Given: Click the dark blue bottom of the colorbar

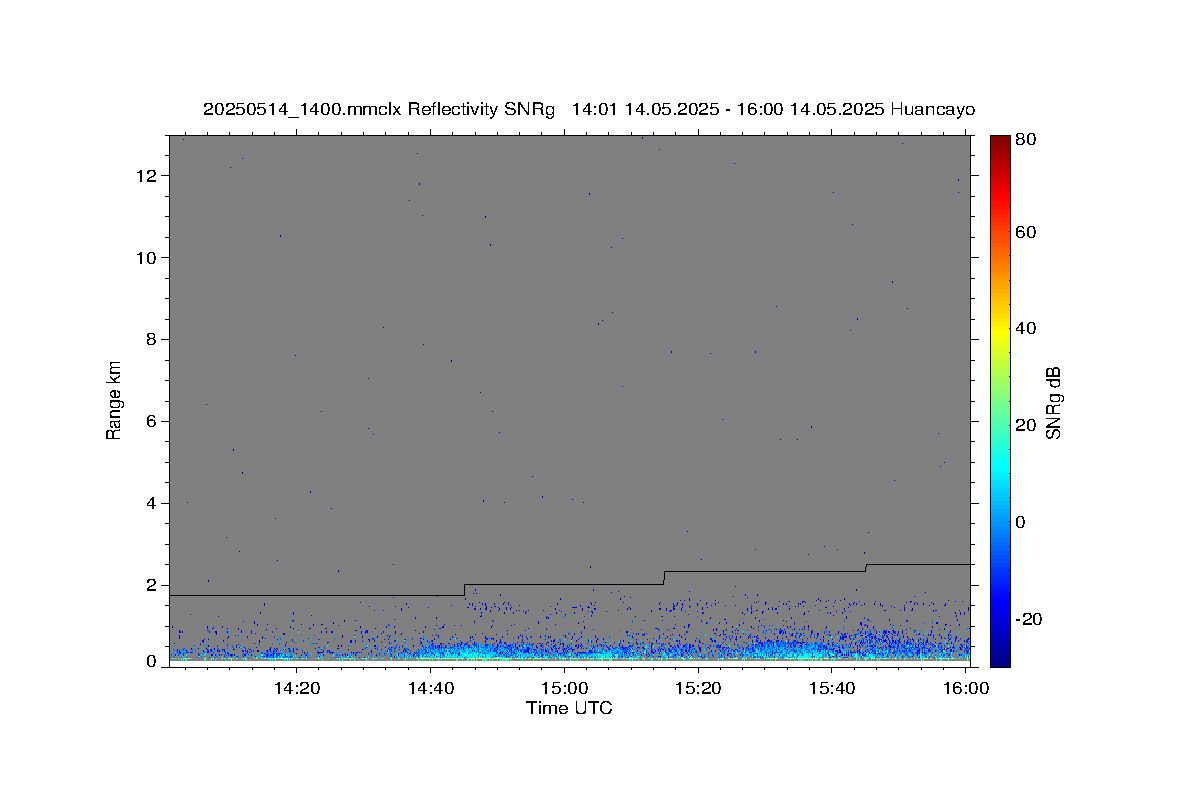Looking at the screenshot, I should [x=1000, y=658].
